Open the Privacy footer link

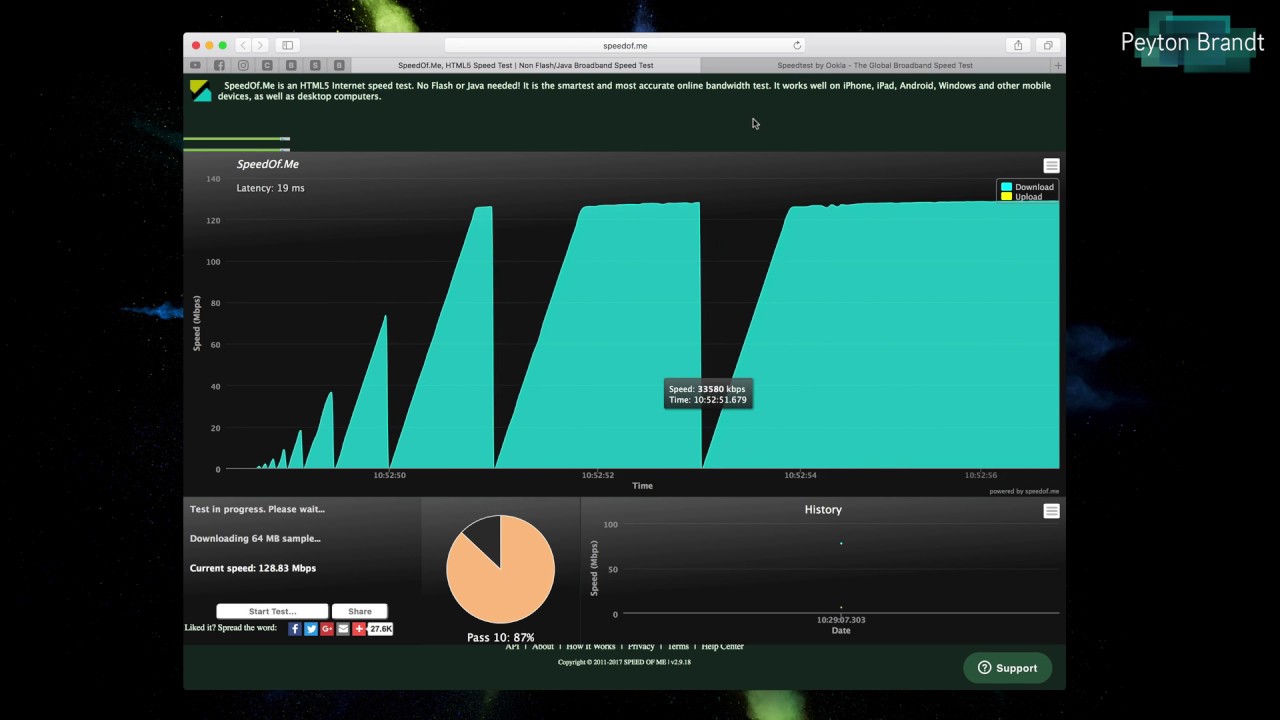[641, 647]
